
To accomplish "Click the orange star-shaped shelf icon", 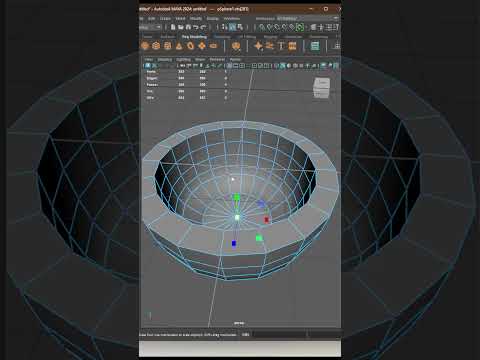I will point(258,46).
